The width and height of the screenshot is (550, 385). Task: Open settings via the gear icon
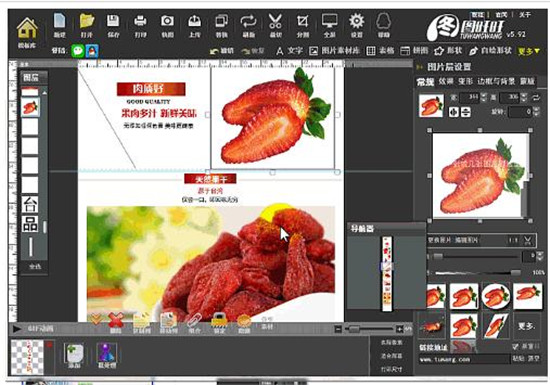point(356,25)
